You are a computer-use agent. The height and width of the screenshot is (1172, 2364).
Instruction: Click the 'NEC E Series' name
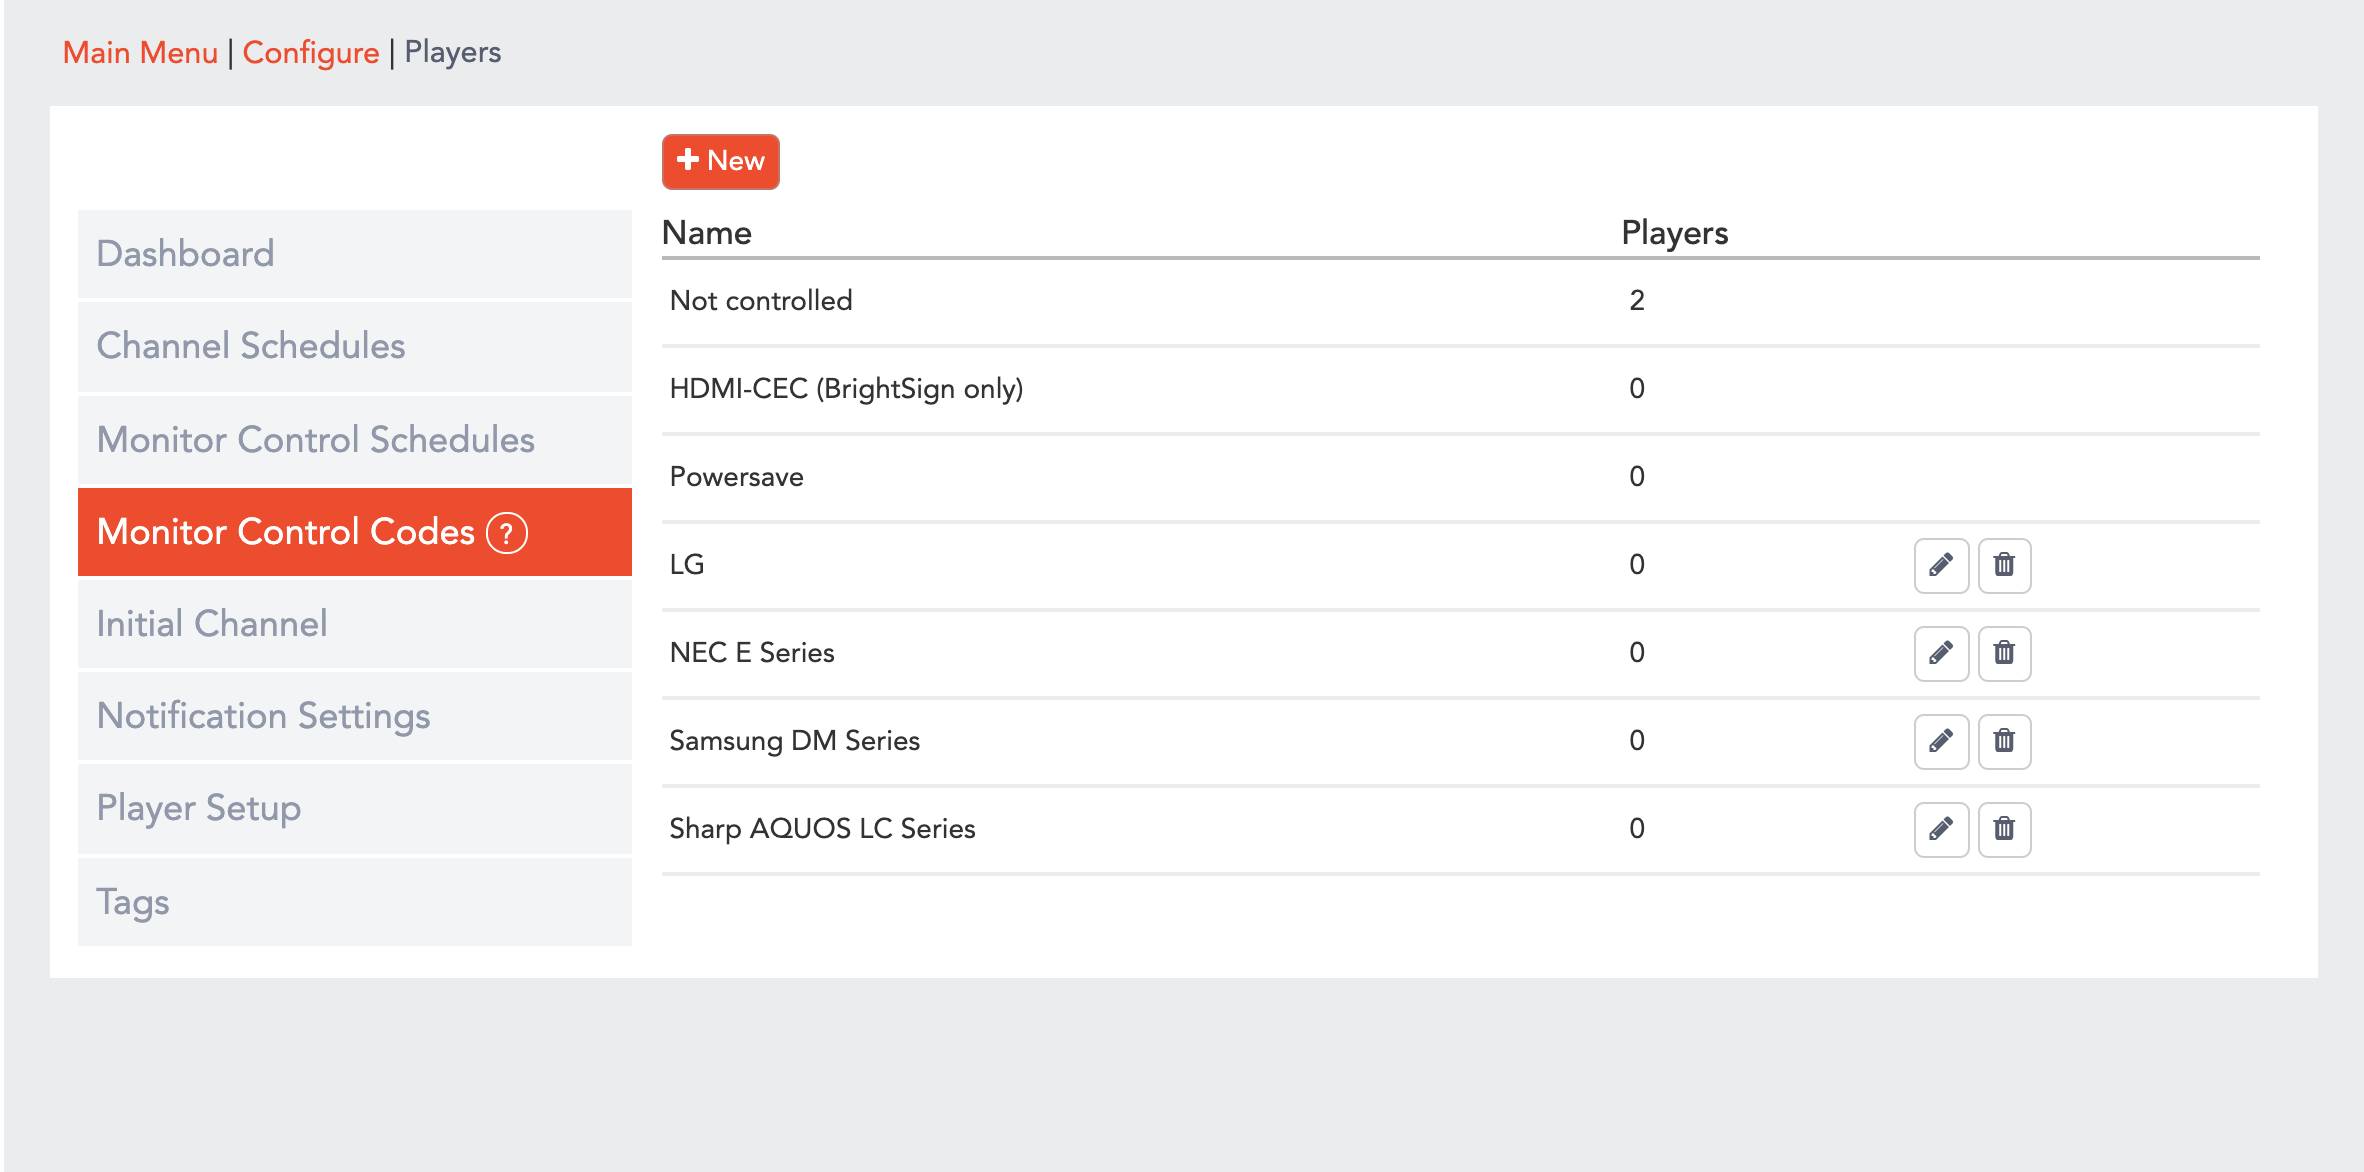point(752,653)
